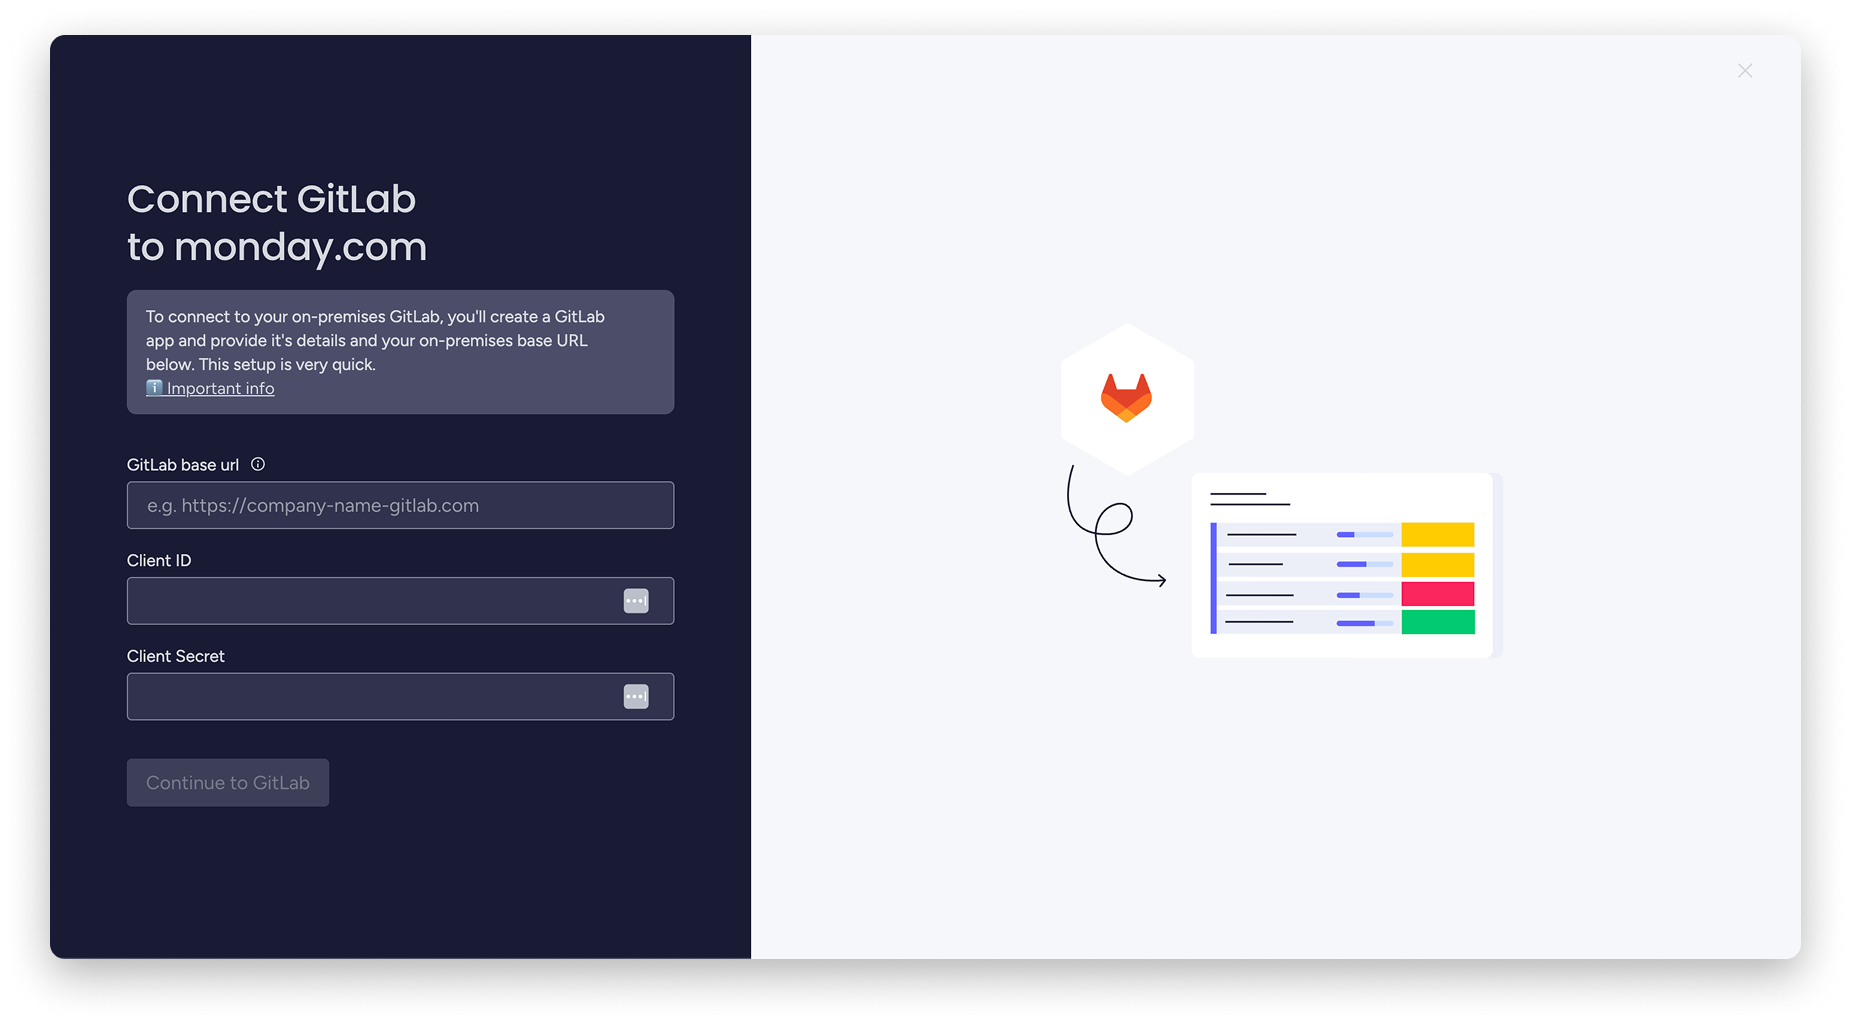Click the password manager icon in Client ID
Image resolution: width=1851 pixels, height=1024 pixels.
pos(636,601)
